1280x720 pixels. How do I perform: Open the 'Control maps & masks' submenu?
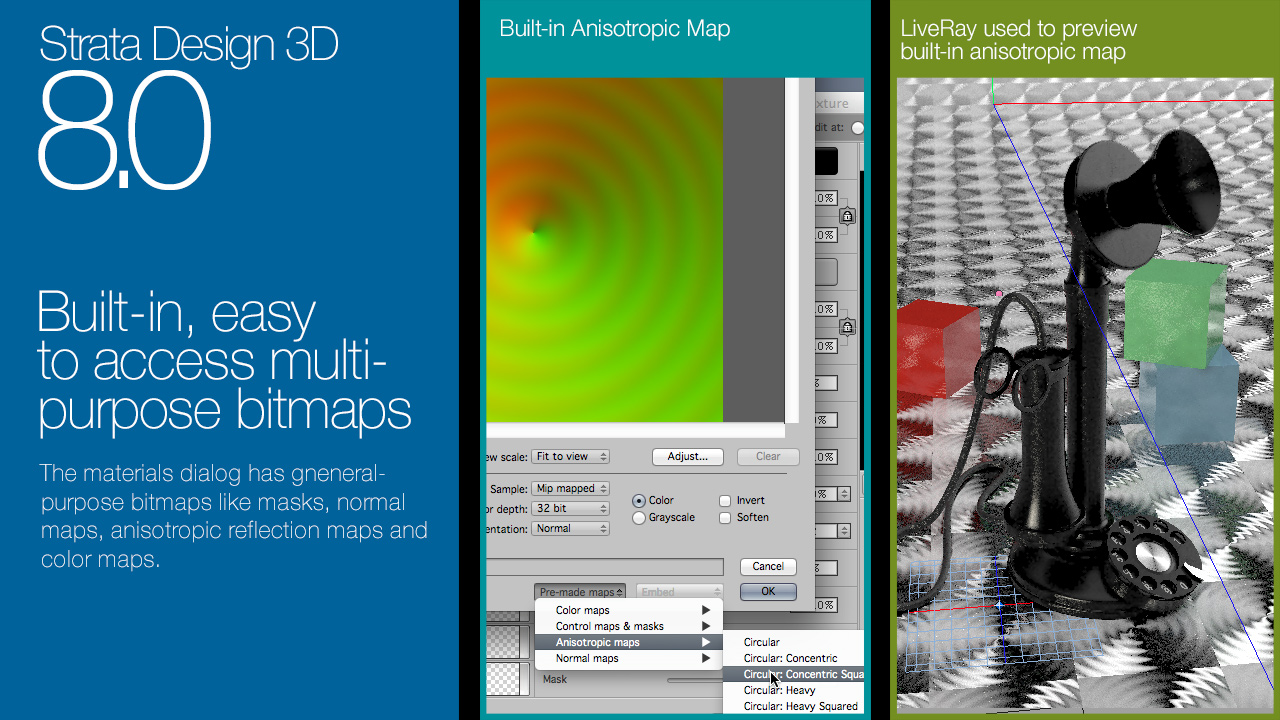tap(628, 626)
